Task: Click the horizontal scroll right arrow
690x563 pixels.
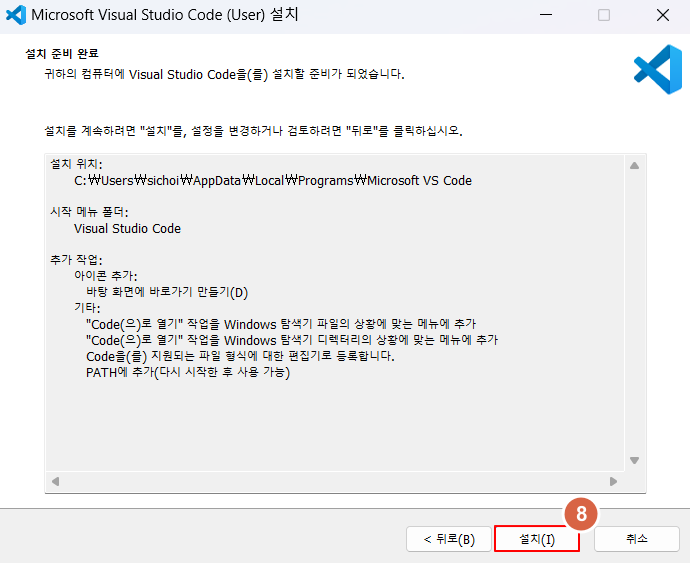Action: click(613, 481)
